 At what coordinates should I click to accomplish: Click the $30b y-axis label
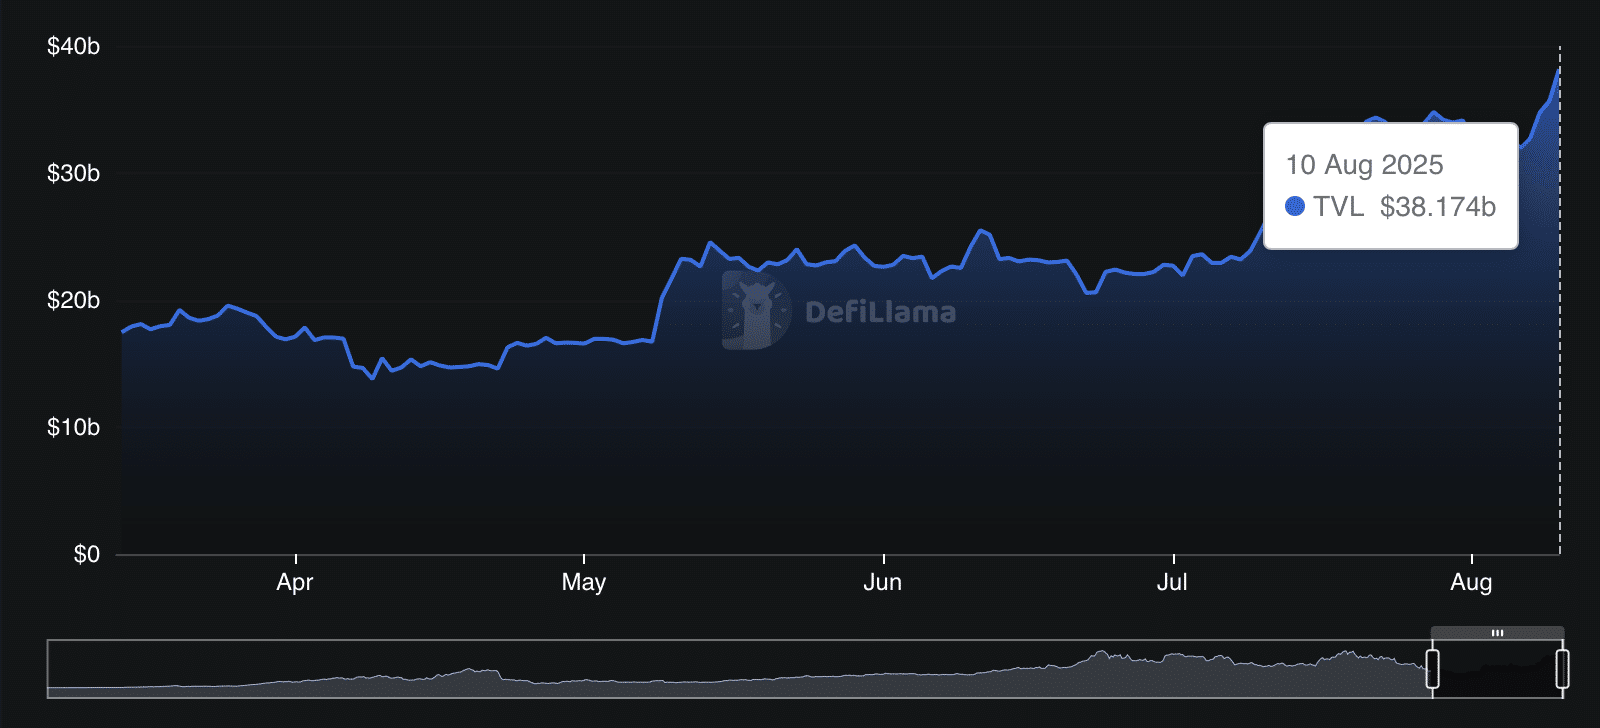[73, 174]
